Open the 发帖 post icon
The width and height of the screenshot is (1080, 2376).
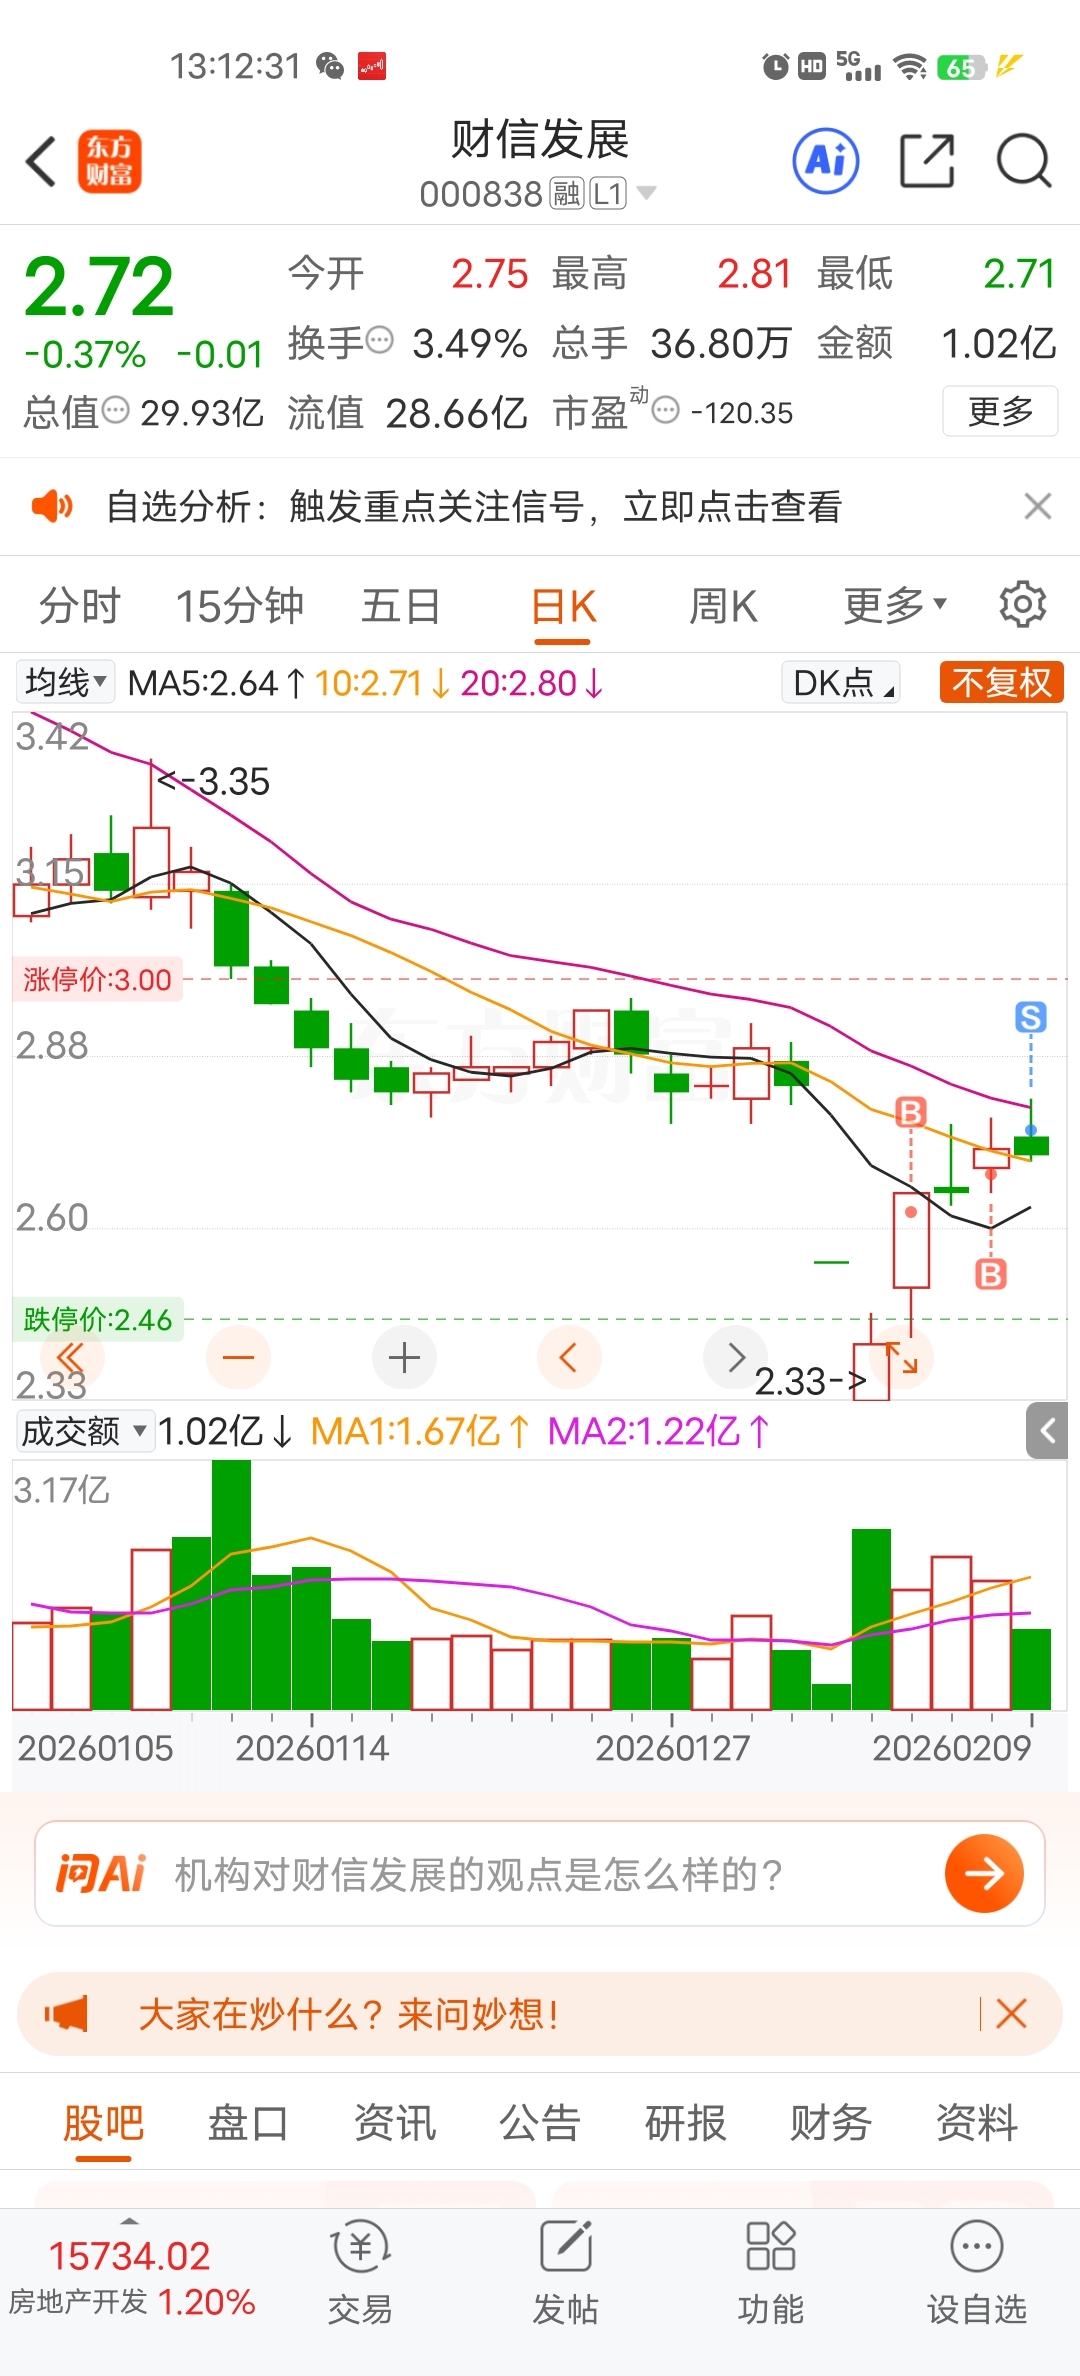tap(566, 2274)
